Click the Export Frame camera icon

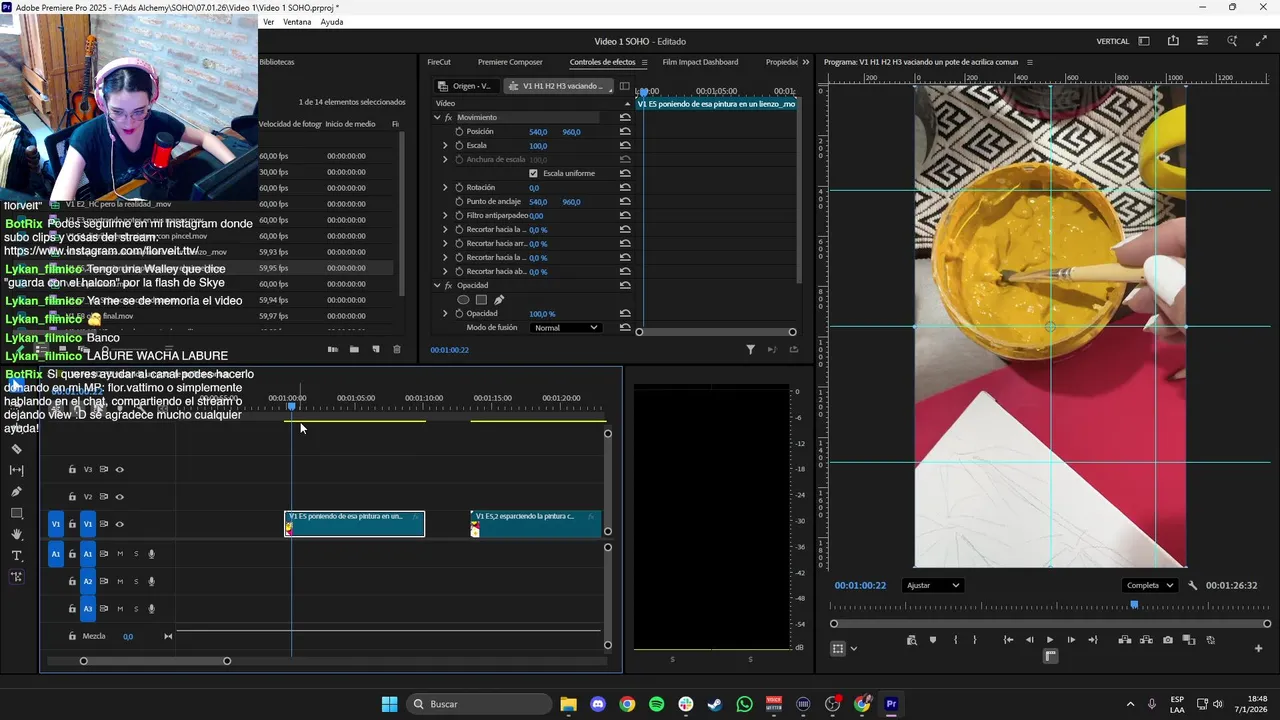pos(1168,640)
